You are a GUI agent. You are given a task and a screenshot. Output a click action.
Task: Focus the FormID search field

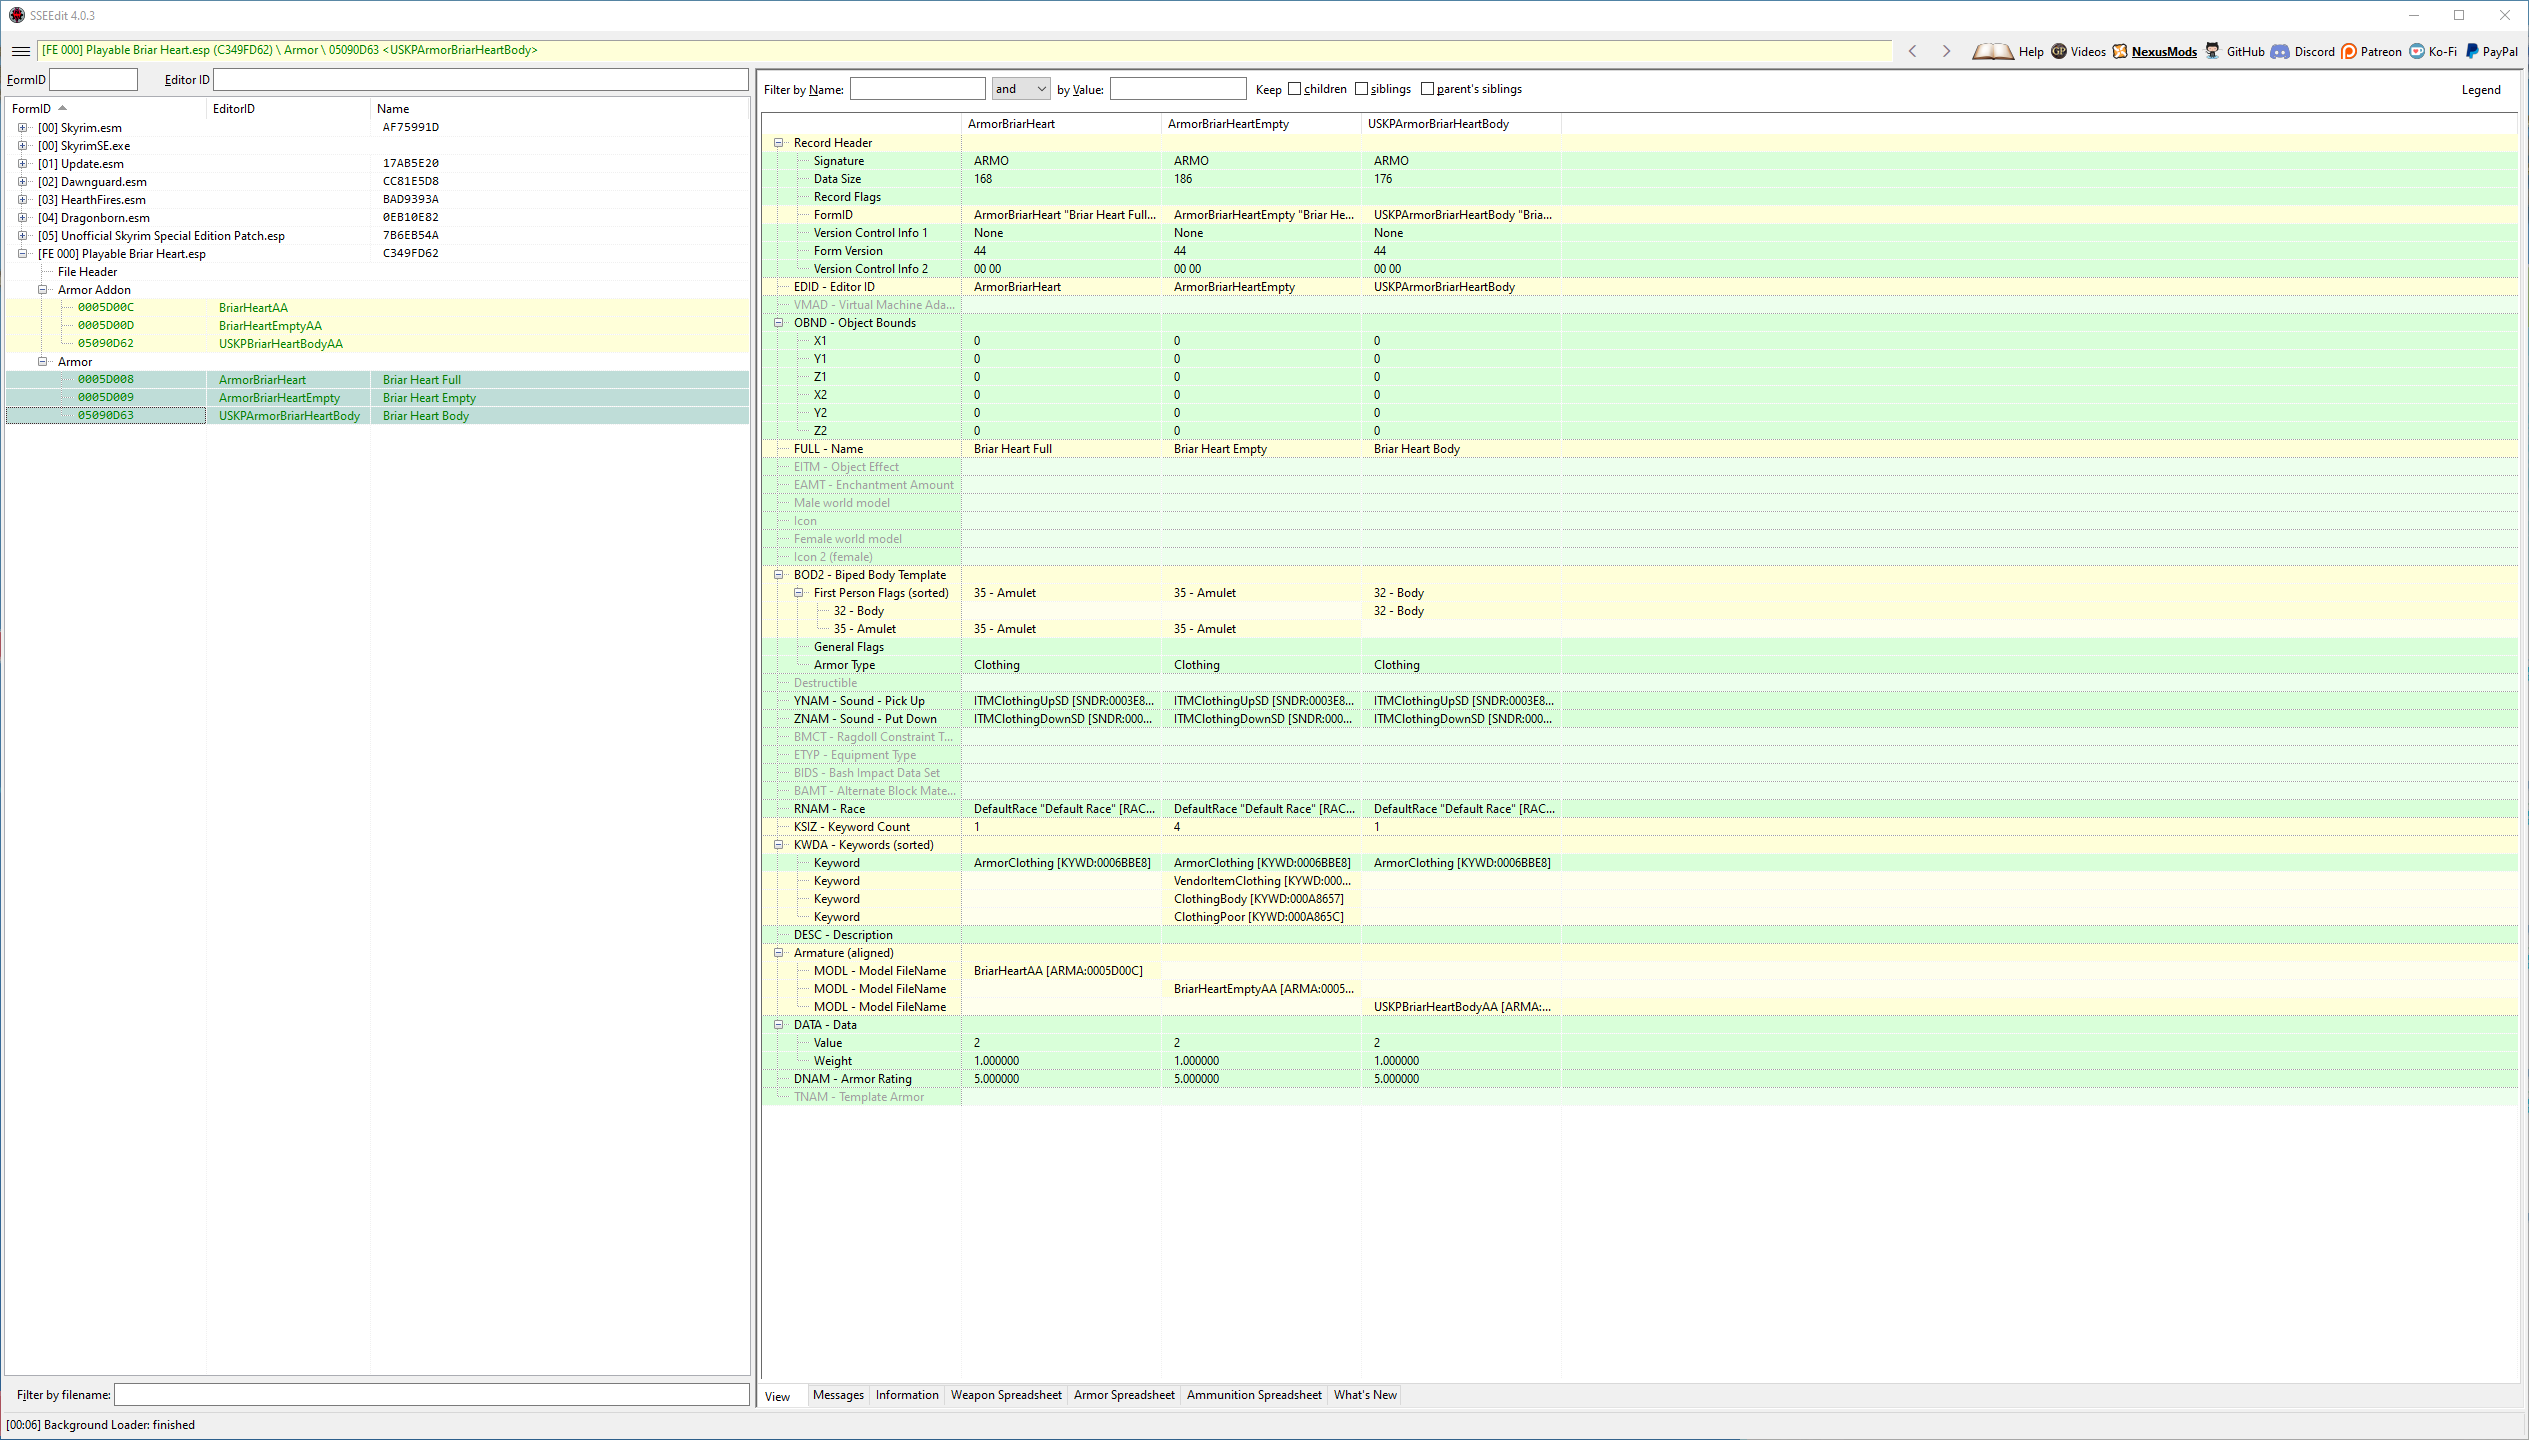93,79
